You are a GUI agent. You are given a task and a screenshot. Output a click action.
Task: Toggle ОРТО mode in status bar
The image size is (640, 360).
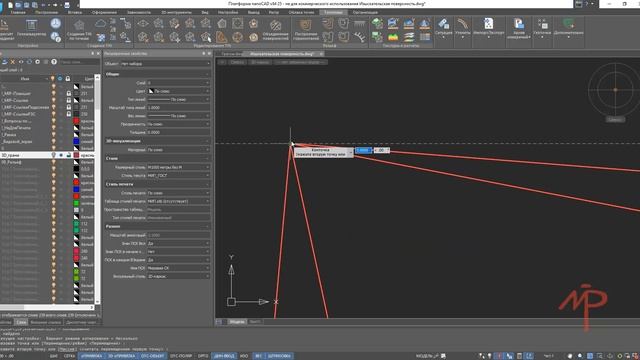(203, 356)
